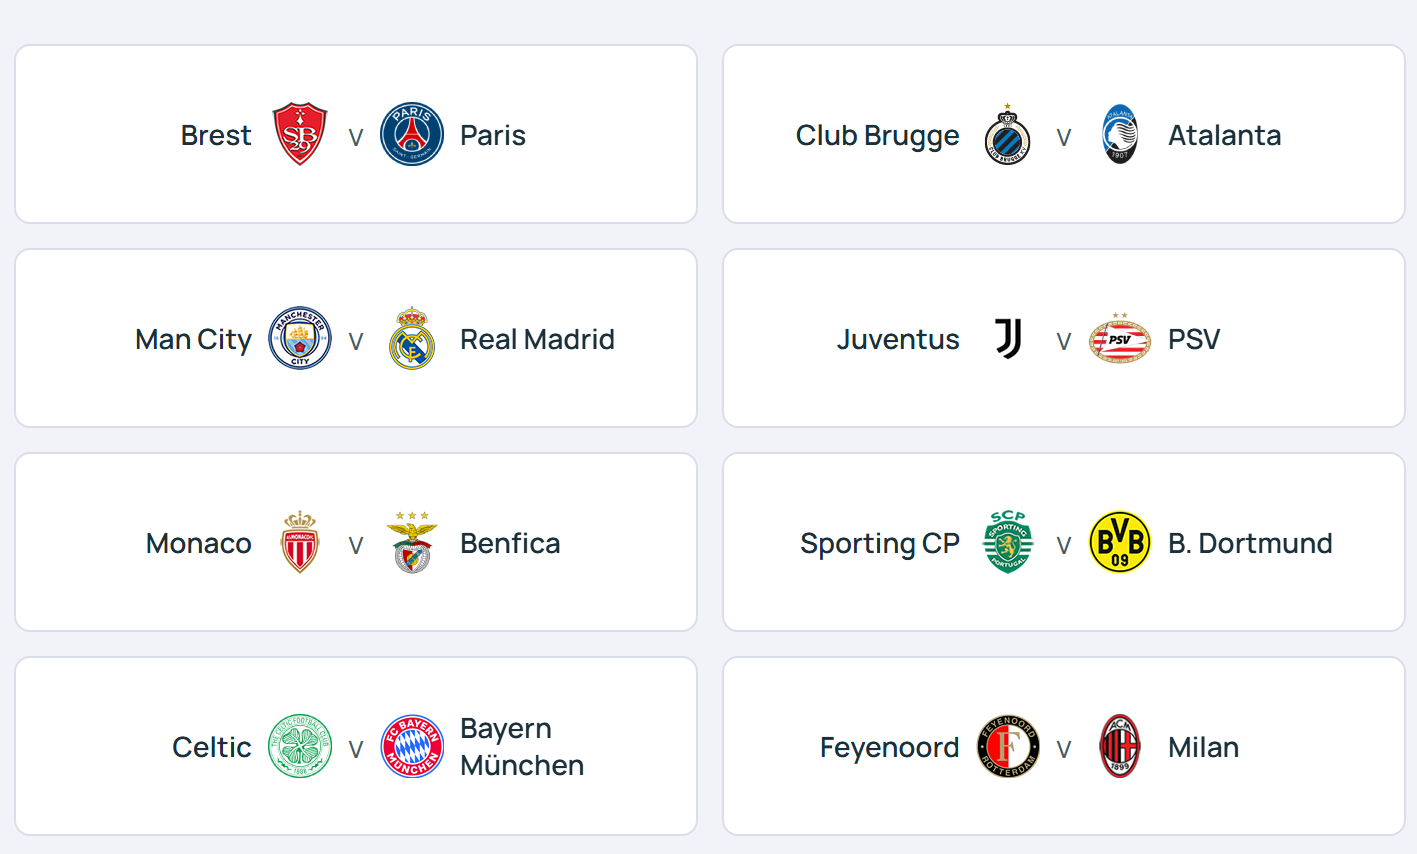The height and width of the screenshot is (854, 1417).
Task: Click the Celtic clover badge
Action: pos(300,746)
